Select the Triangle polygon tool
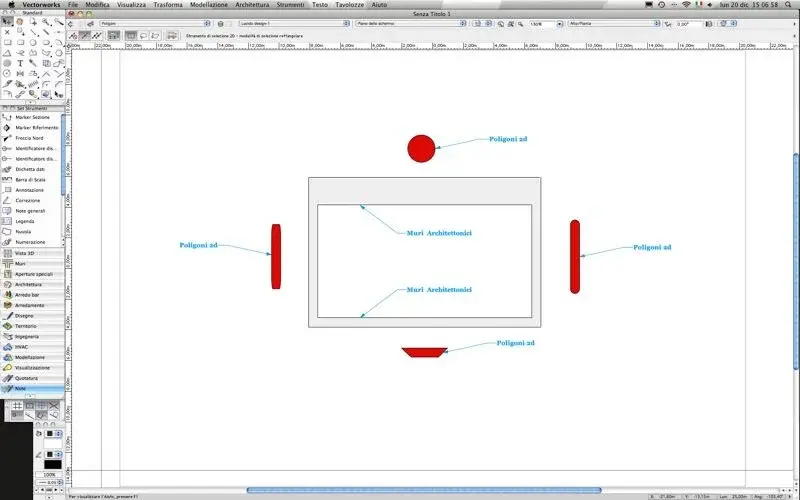 pos(7,53)
